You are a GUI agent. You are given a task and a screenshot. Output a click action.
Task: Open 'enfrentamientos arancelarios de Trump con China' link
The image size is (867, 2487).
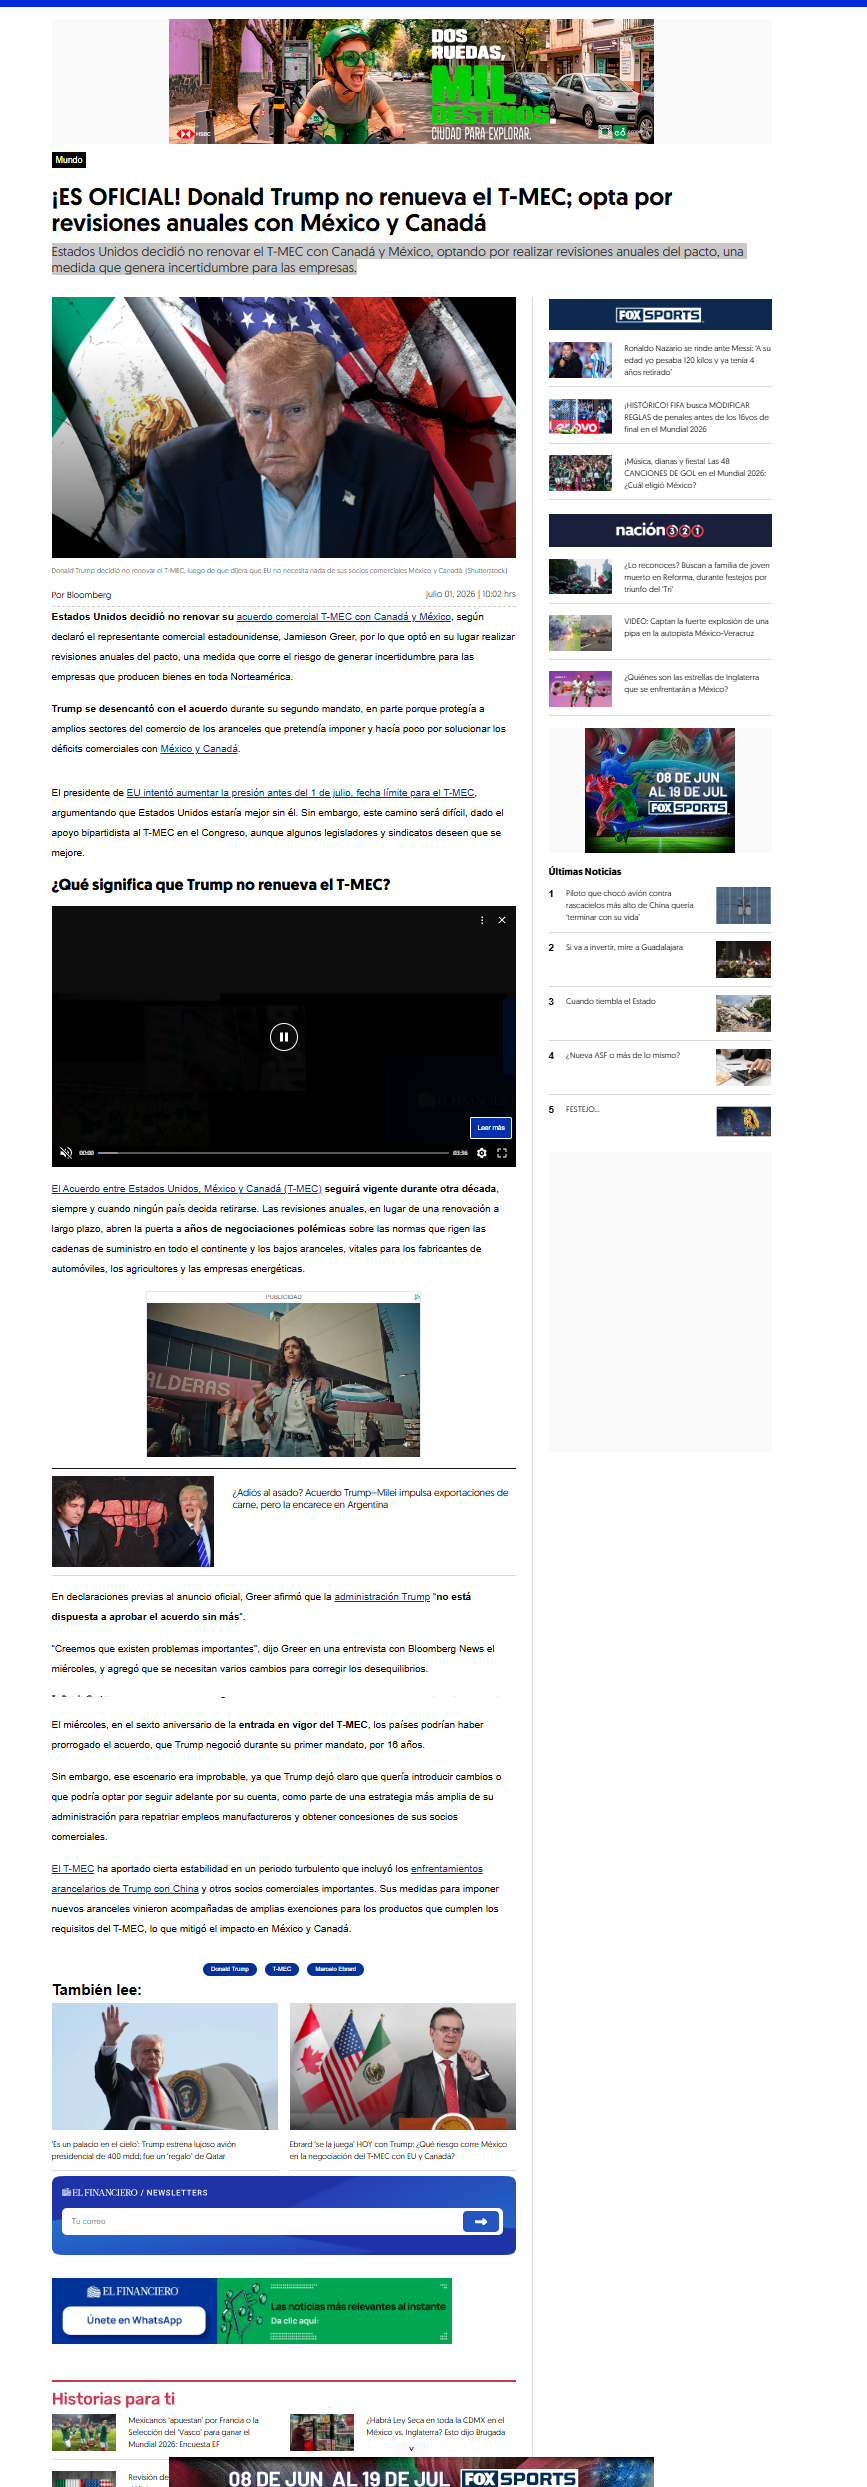pos(267,1879)
